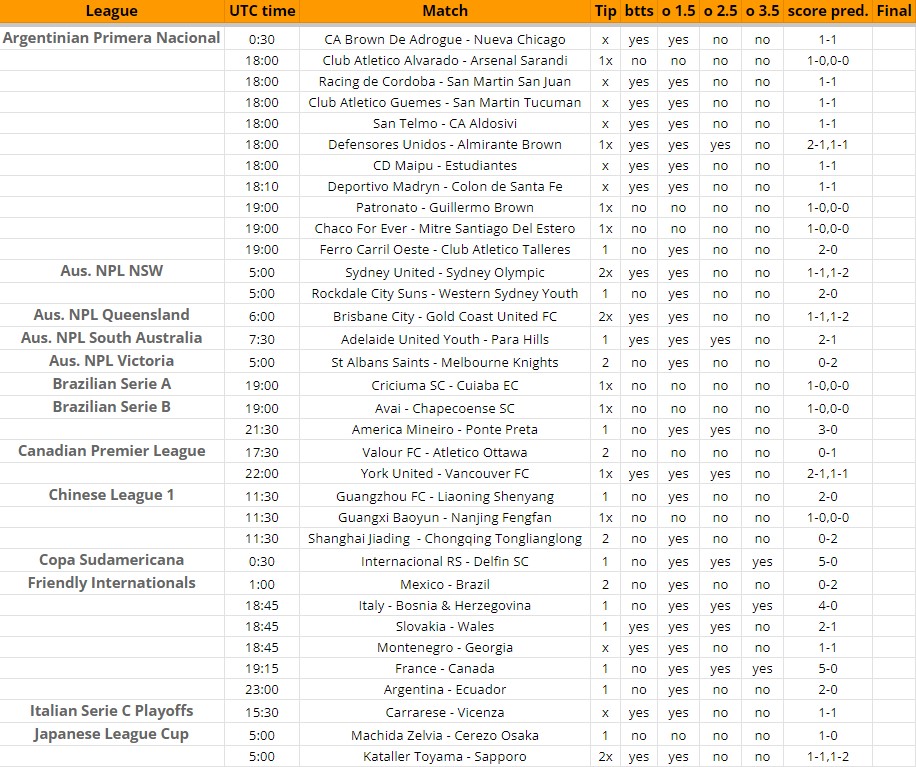
Task: Select the Aus. NPL Victoria league label
Action: pos(112,361)
